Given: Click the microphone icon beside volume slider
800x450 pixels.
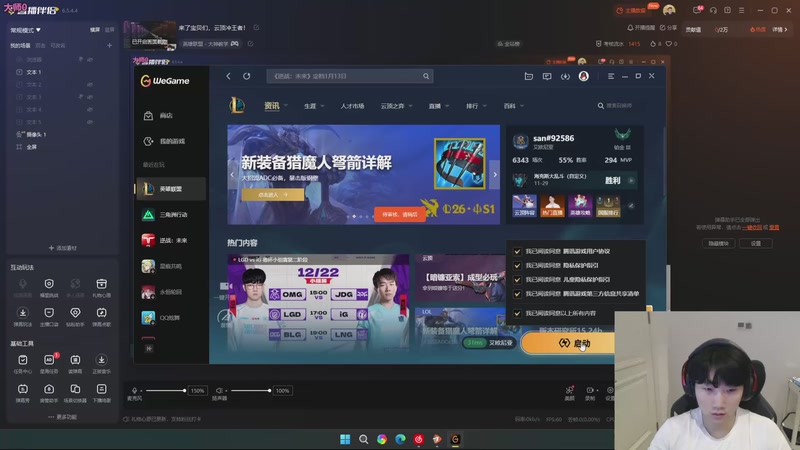Looking at the screenshot, I should point(134,390).
